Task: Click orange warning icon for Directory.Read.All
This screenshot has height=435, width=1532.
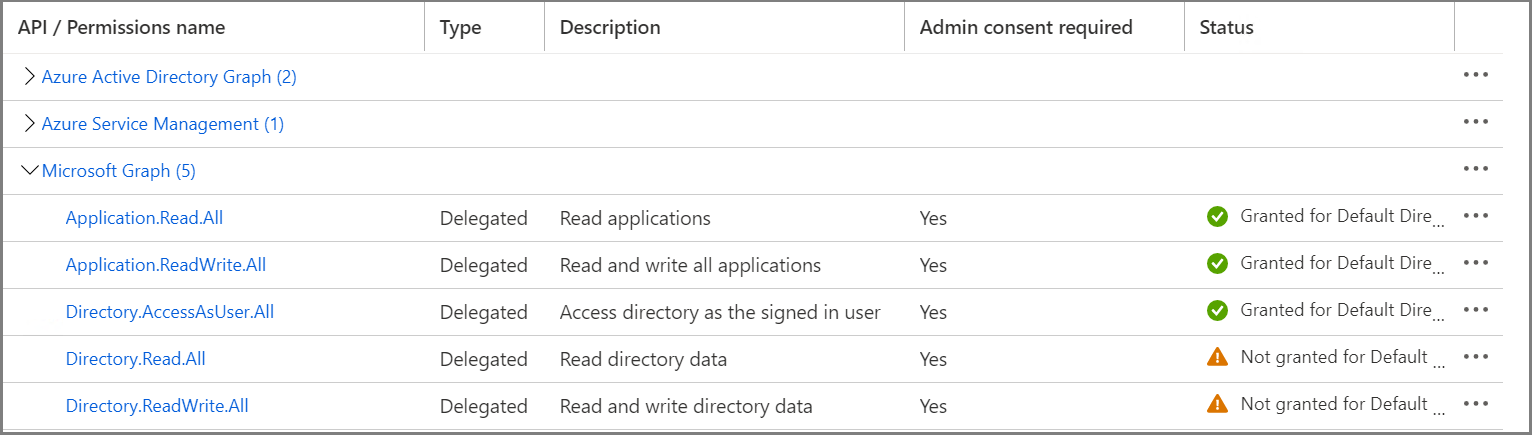Action: [1217, 357]
